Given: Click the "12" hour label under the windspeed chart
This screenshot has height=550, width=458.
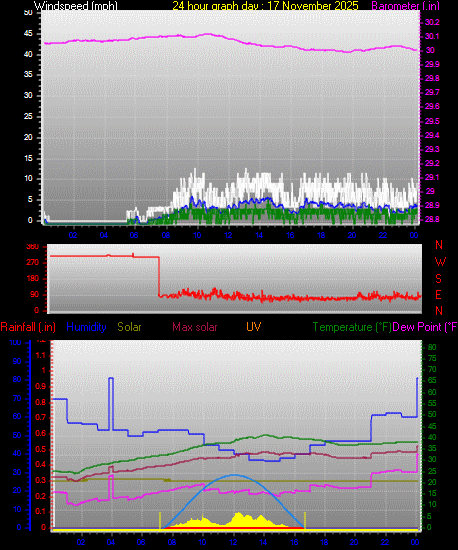Looking at the screenshot, I should pos(228,235).
